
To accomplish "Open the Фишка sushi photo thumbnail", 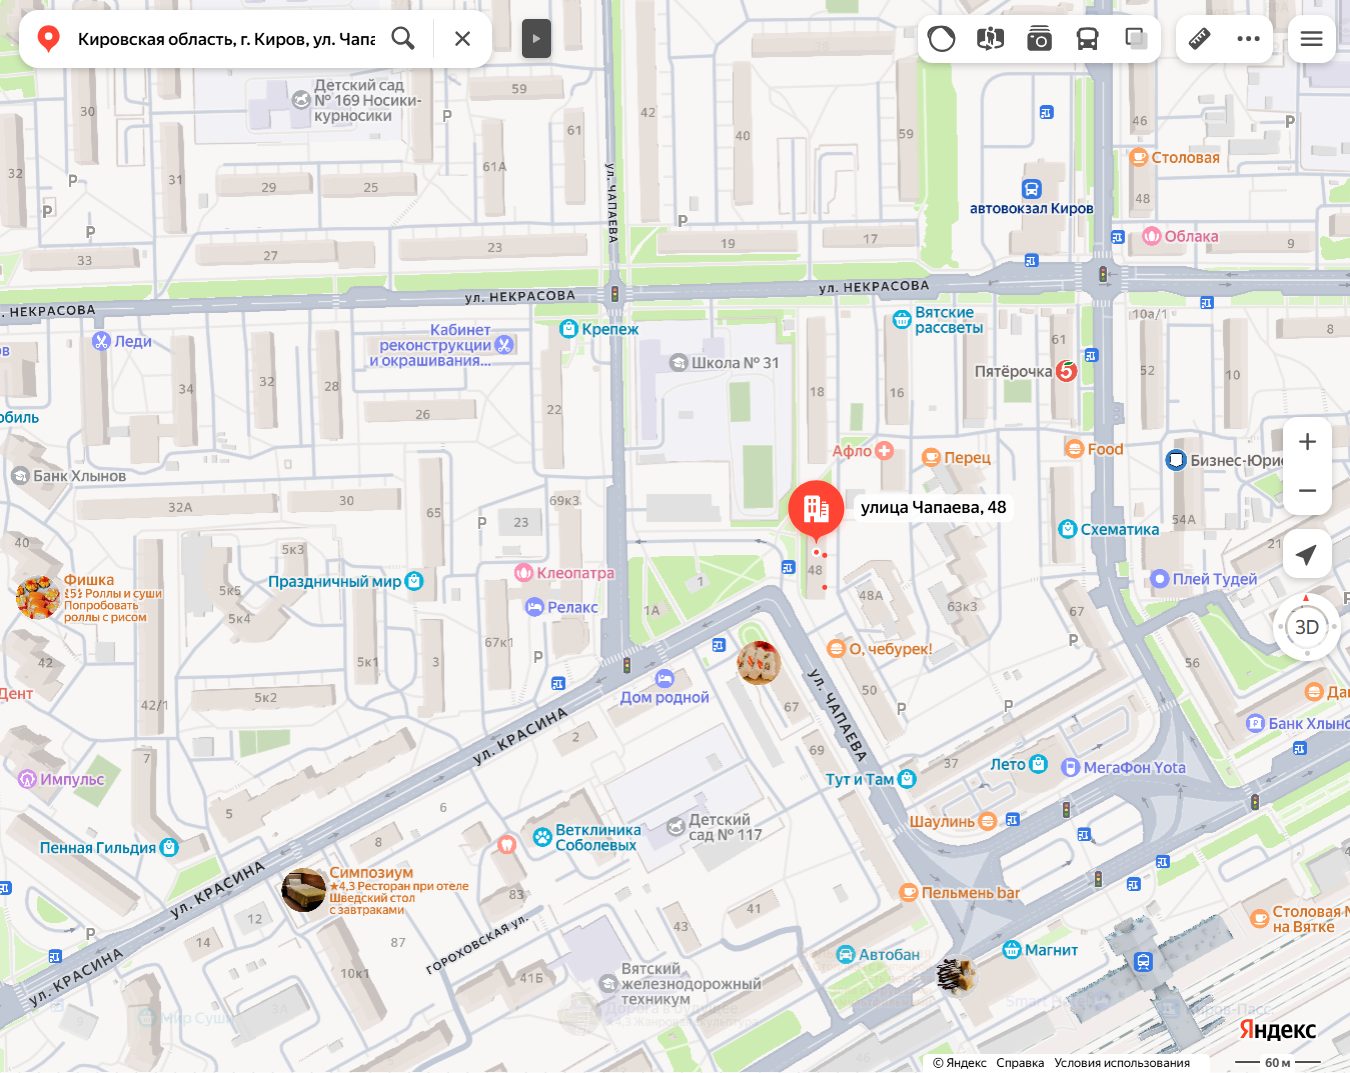I will tap(37, 598).
